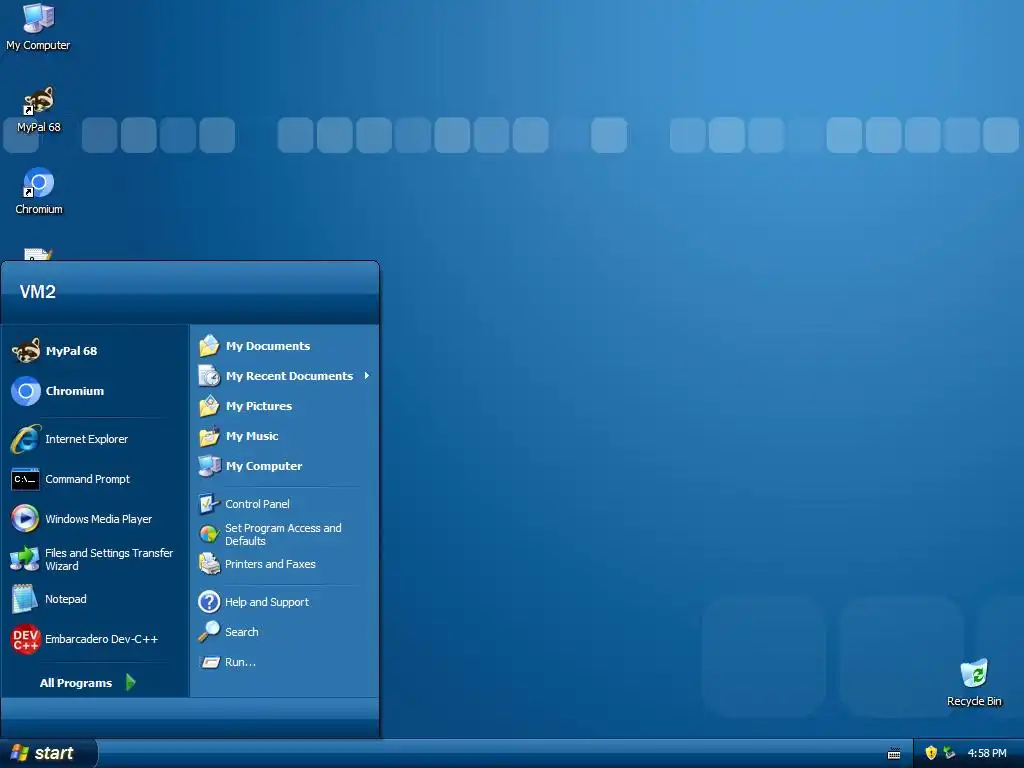
Task: Click Search entry text
Action: (x=242, y=632)
